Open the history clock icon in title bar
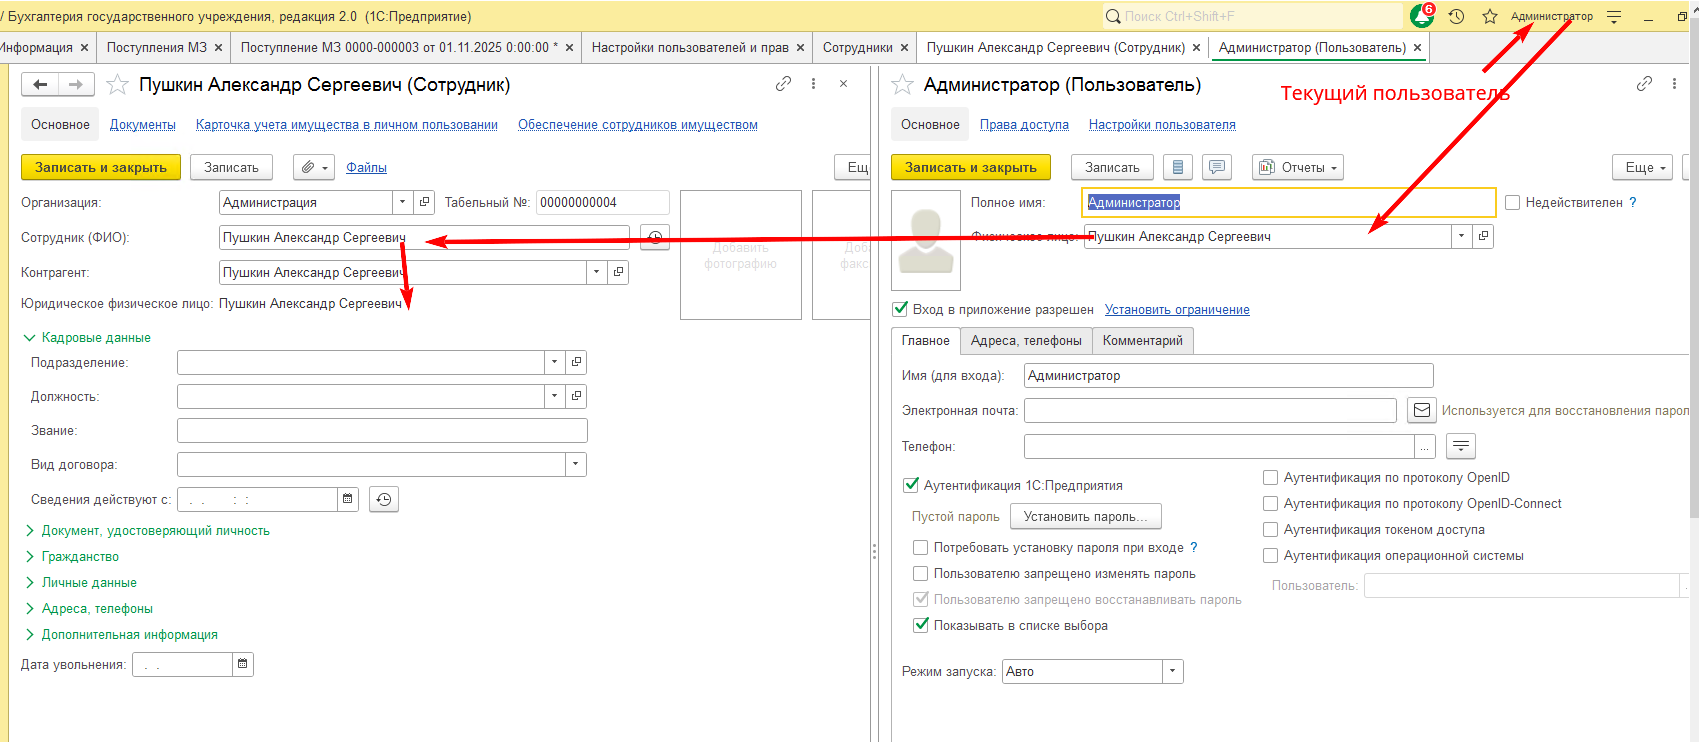Screen dimensions: 1699x742 1456,16
